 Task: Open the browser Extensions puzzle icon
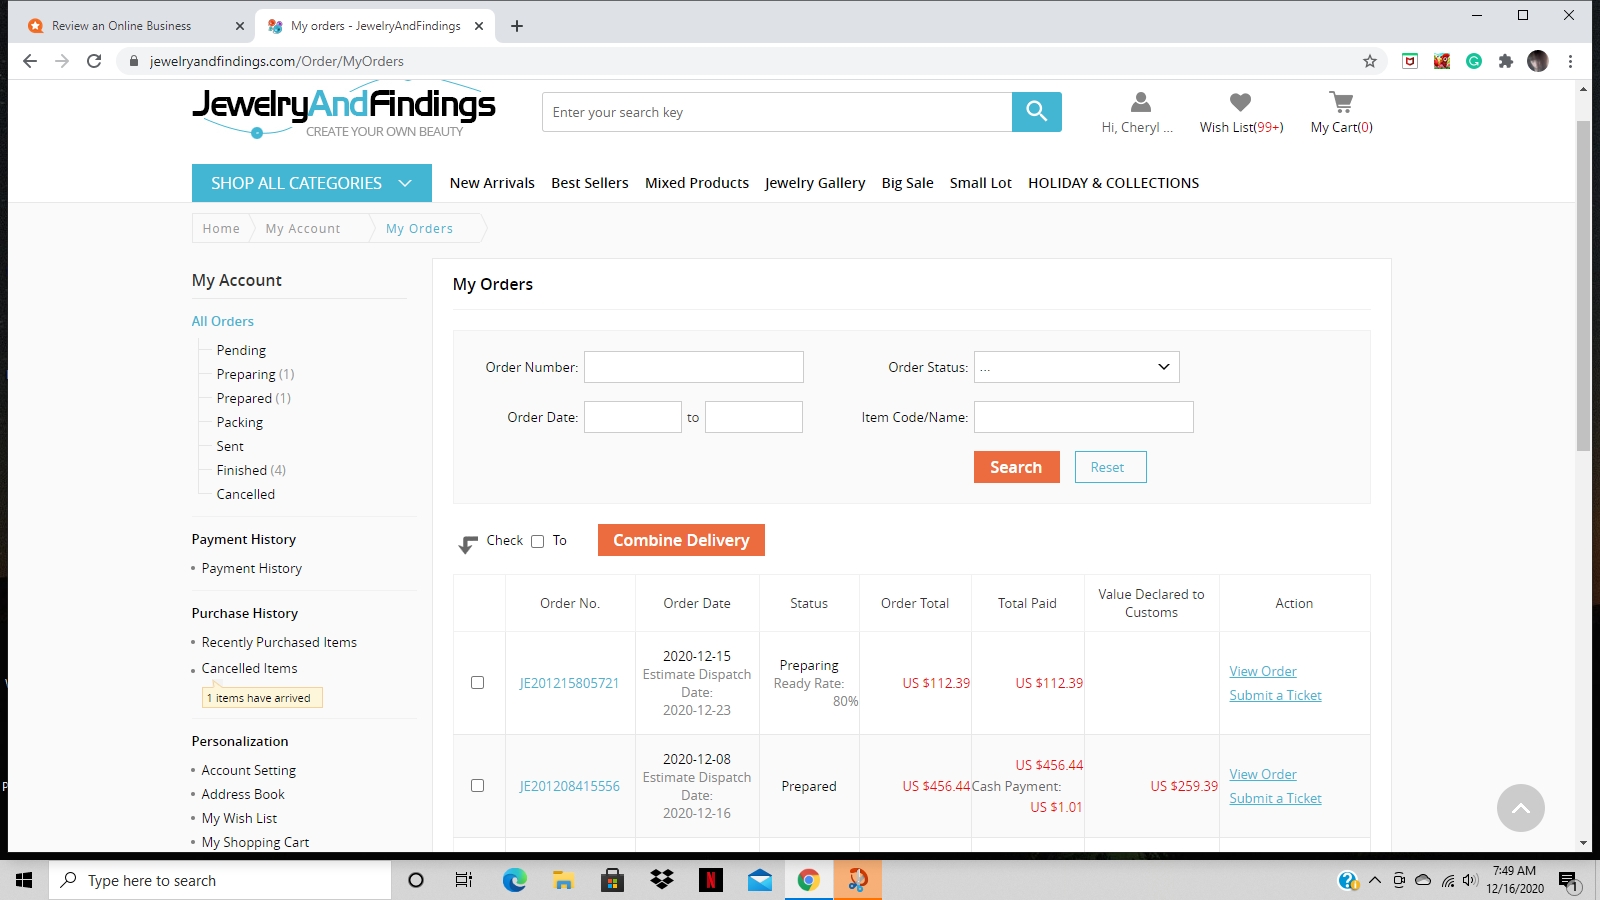tap(1506, 61)
